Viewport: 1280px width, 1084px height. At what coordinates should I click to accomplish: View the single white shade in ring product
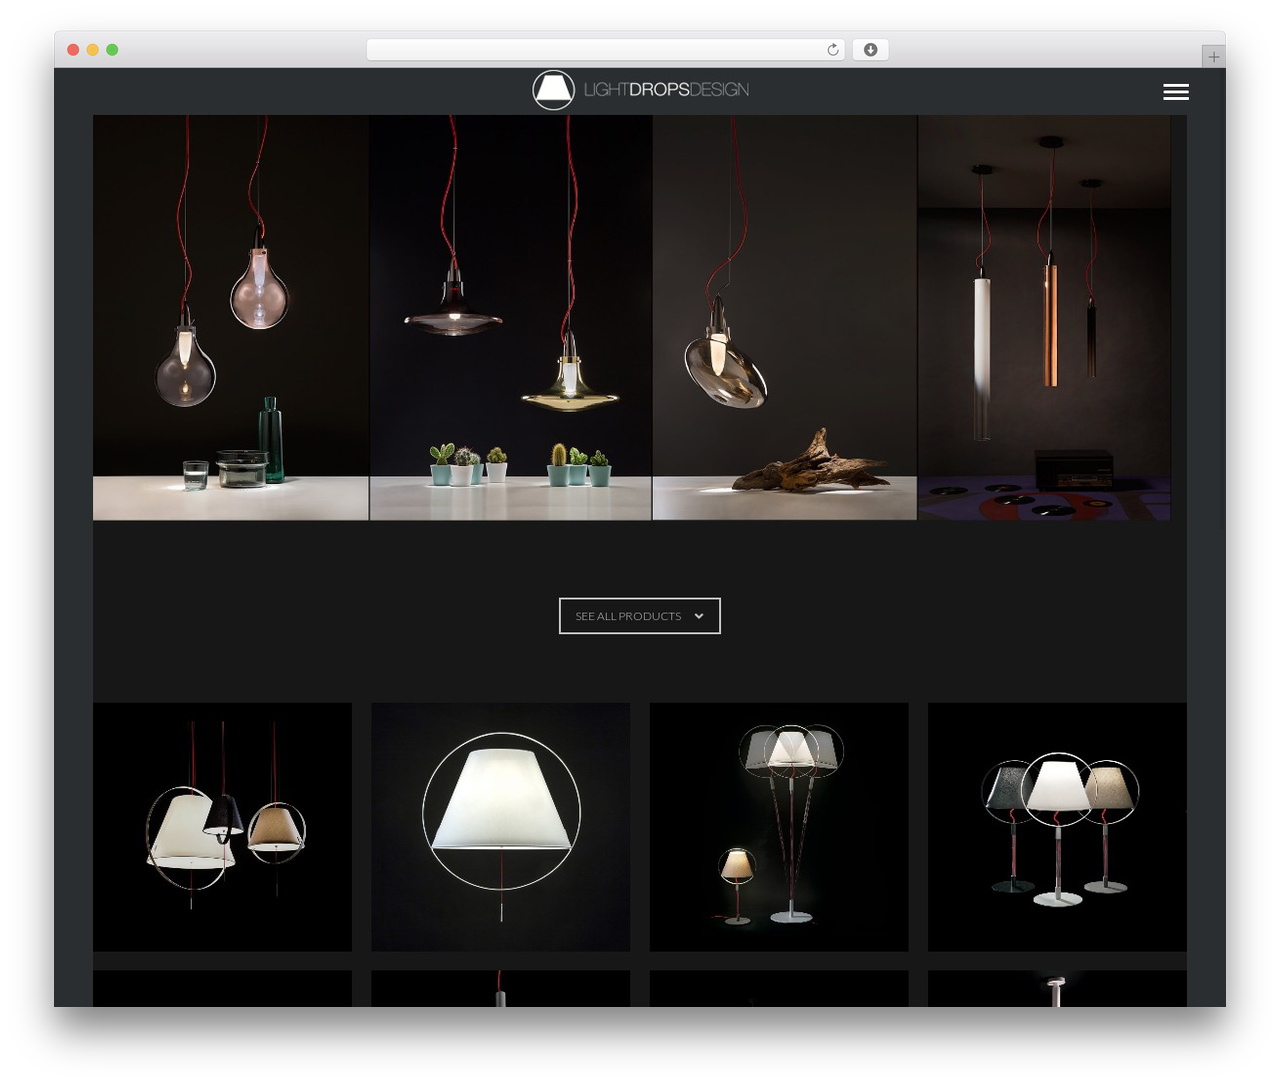coord(501,827)
